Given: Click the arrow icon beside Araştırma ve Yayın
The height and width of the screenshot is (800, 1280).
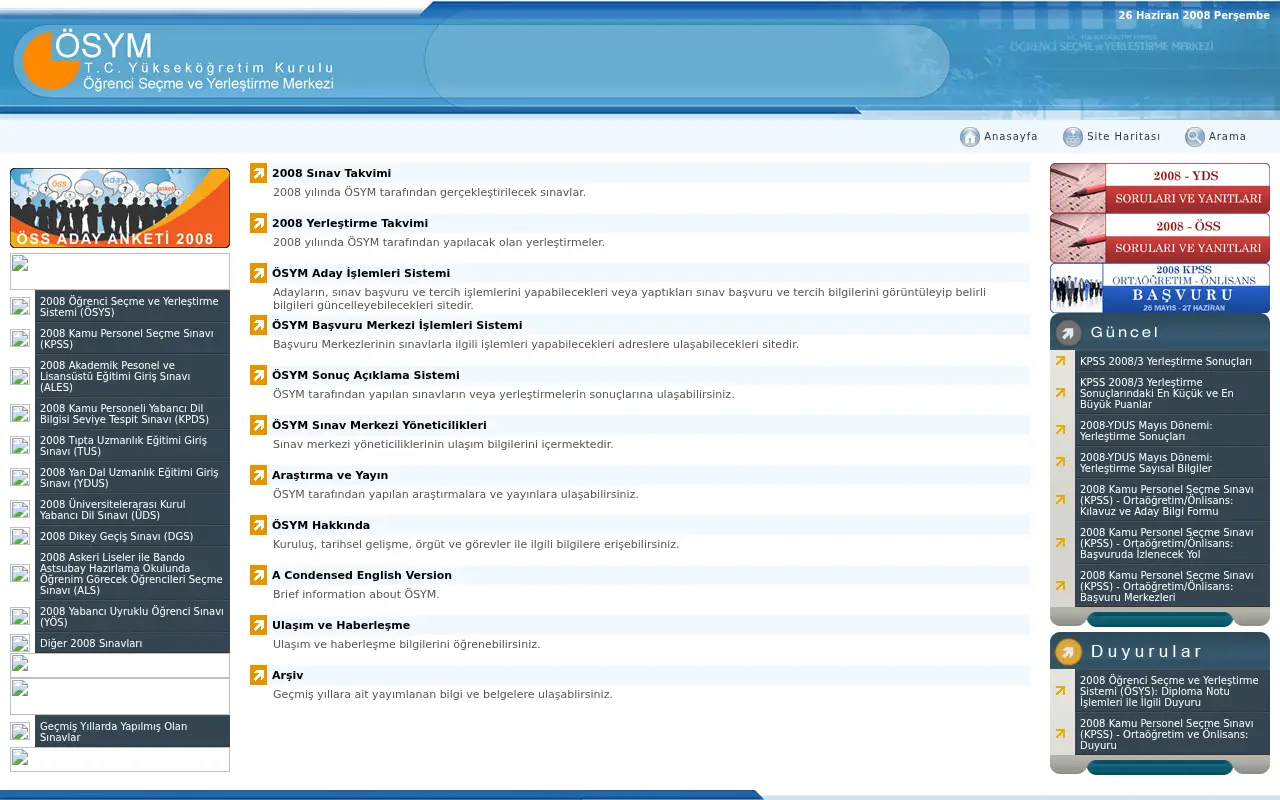Looking at the screenshot, I should pyautogui.click(x=259, y=475).
